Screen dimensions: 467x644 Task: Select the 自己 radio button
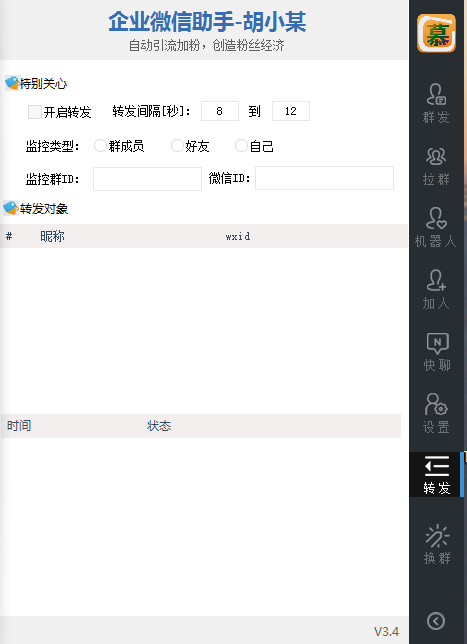241,146
